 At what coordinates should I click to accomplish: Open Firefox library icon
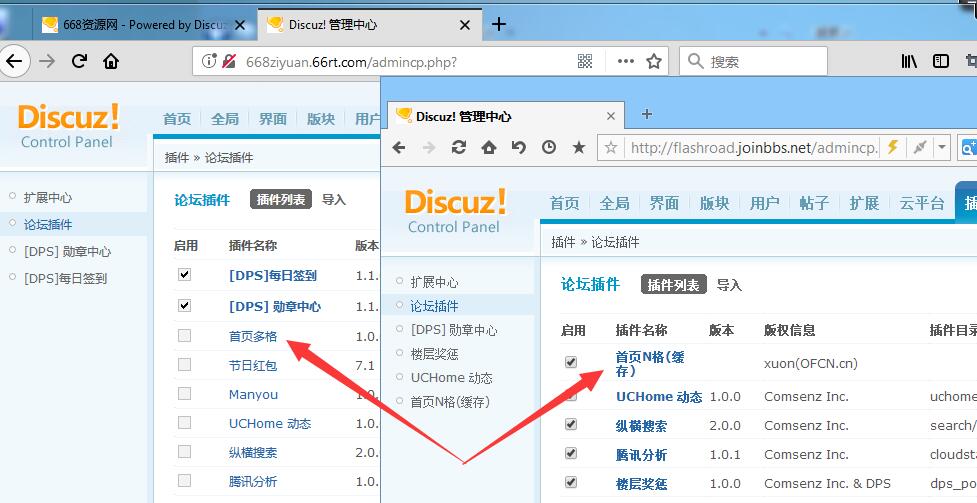(910, 61)
